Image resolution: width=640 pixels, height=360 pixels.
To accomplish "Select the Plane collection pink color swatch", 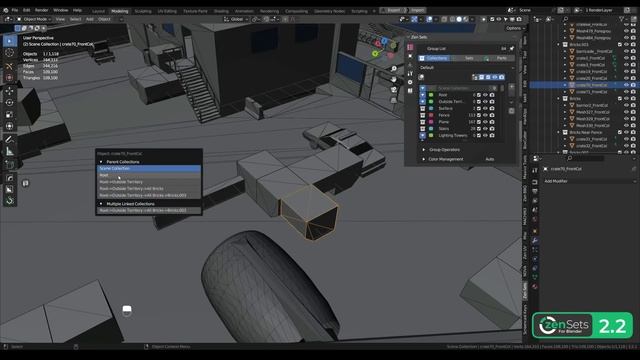I will [431, 122].
